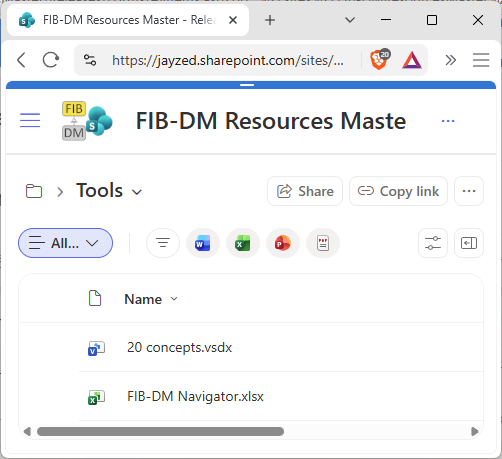Viewport: 502px width, 459px height.
Task: Copy link to the Tools folder
Action: [x=398, y=191]
